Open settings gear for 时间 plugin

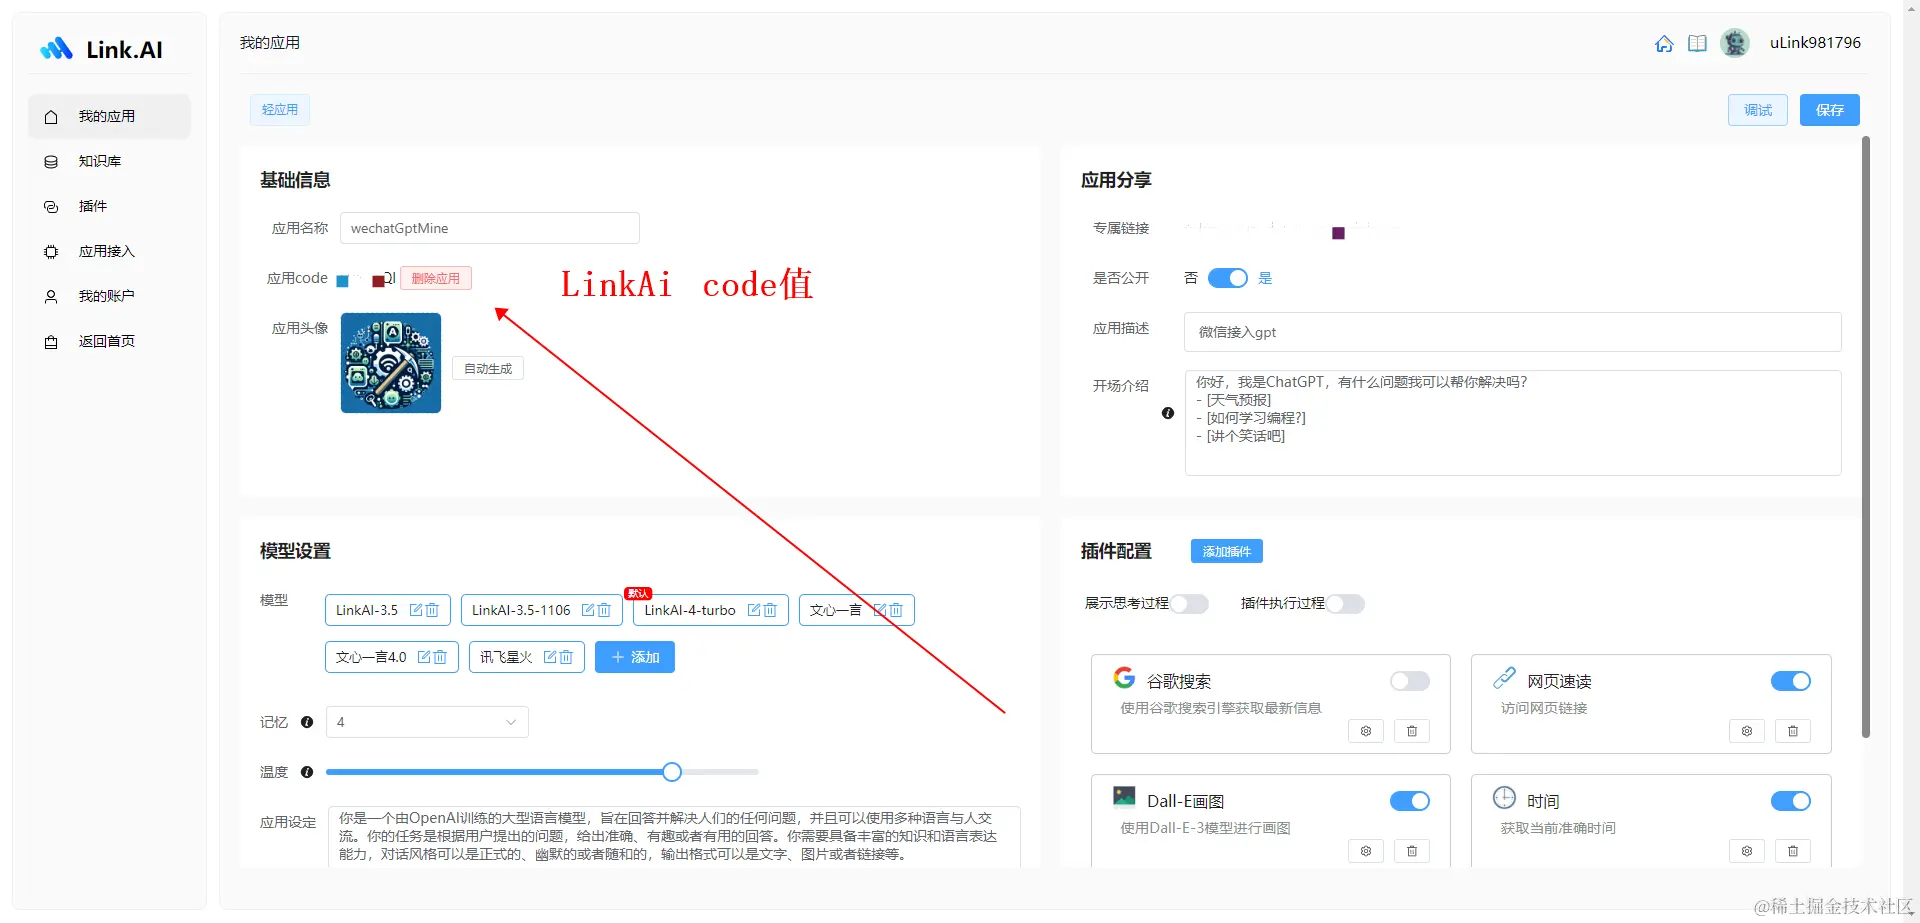pyautogui.click(x=1746, y=851)
